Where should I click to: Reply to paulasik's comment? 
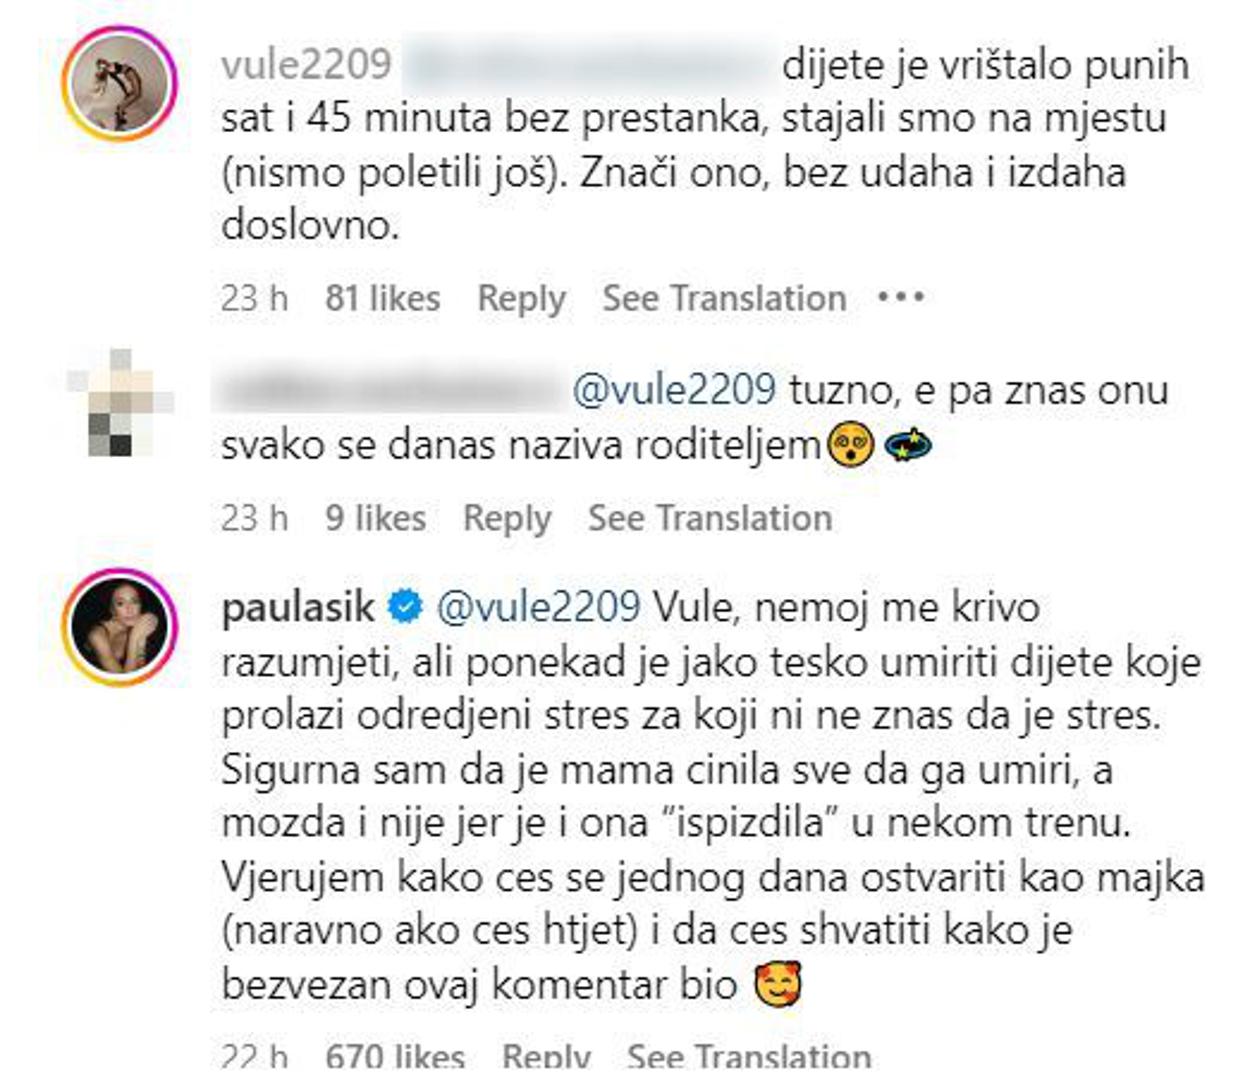pyautogui.click(x=546, y=1057)
